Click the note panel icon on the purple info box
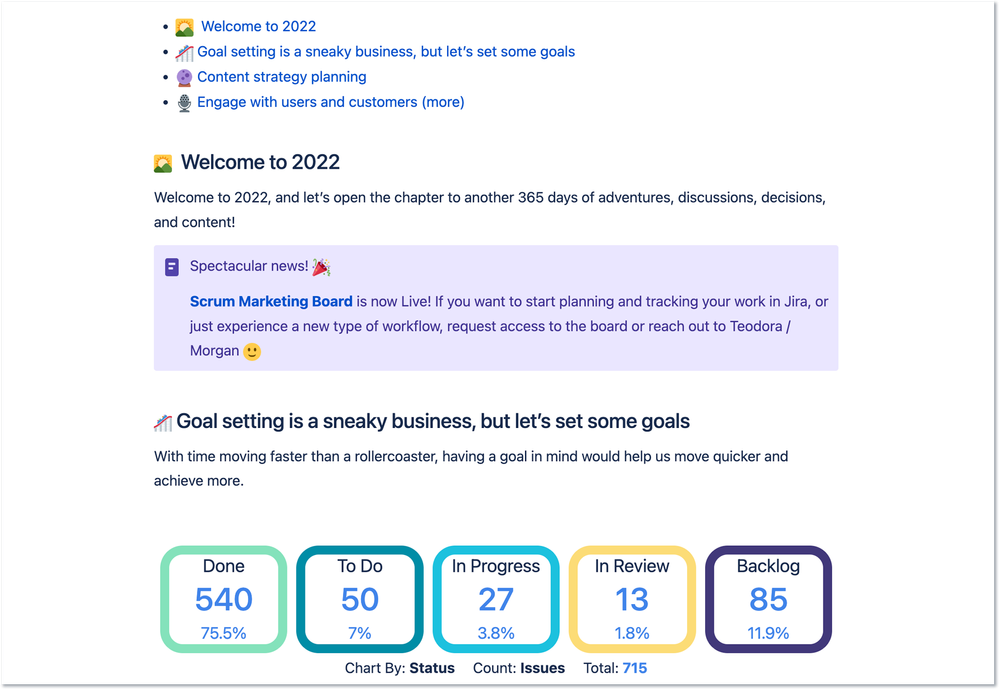Screen dimensions: 999x689 [171, 267]
